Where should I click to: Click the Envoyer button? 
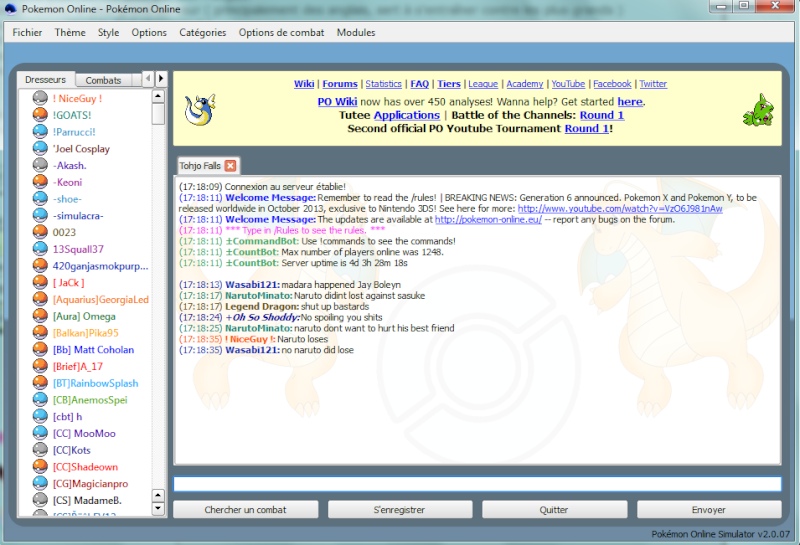pyautogui.click(x=709, y=509)
